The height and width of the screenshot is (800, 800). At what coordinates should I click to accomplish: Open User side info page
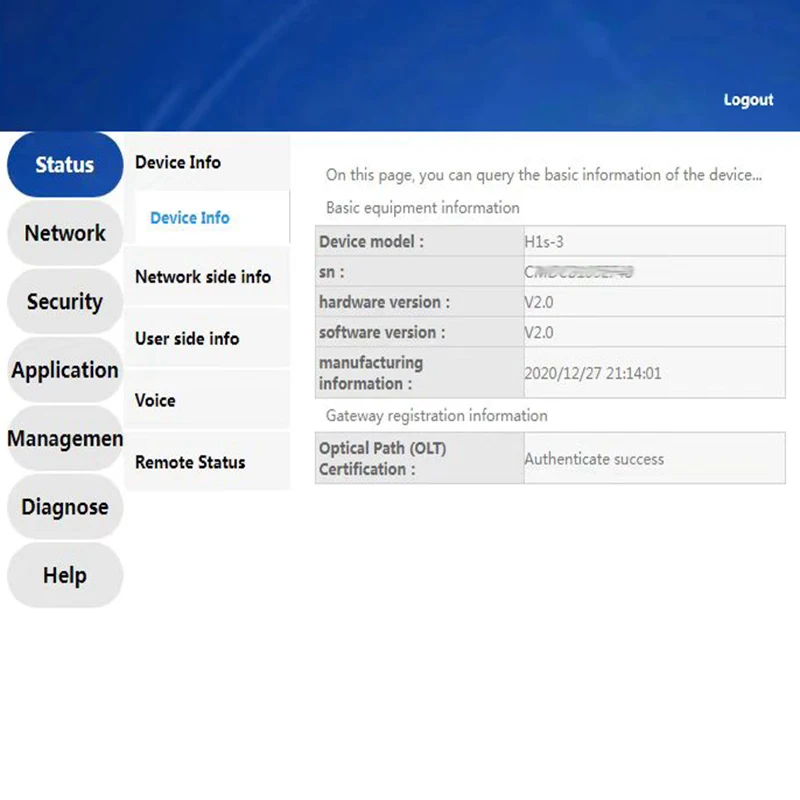[187, 339]
